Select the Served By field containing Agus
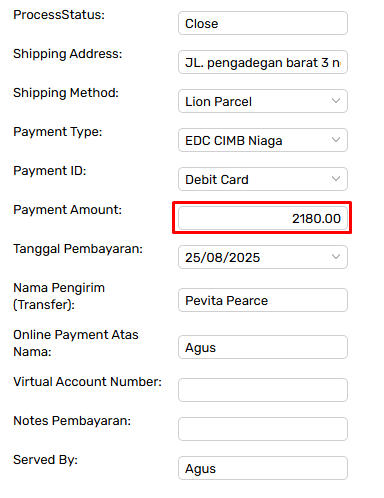 pyautogui.click(x=263, y=468)
